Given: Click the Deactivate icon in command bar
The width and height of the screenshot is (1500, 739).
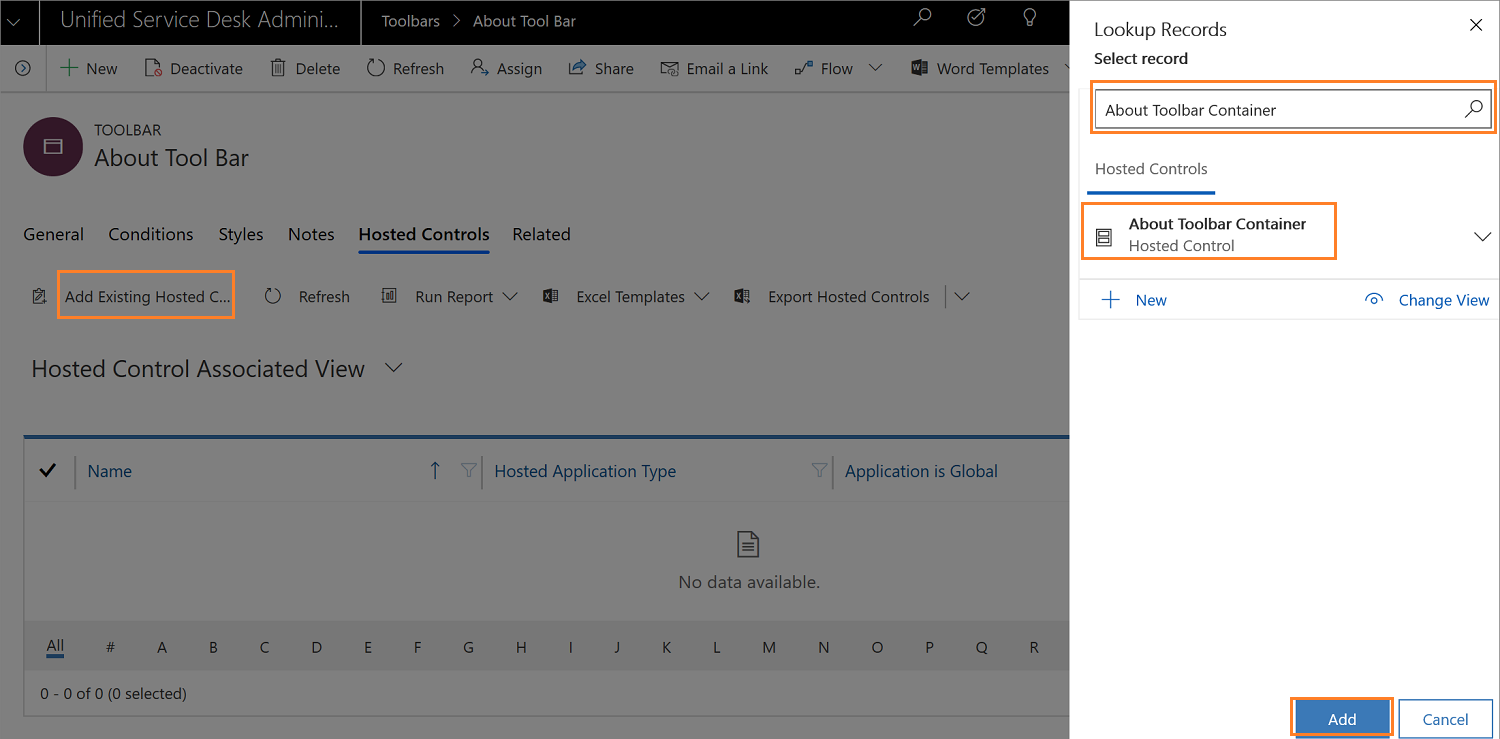Looking at the screenshot, I should pyautogui.click(x=153, y=68).
